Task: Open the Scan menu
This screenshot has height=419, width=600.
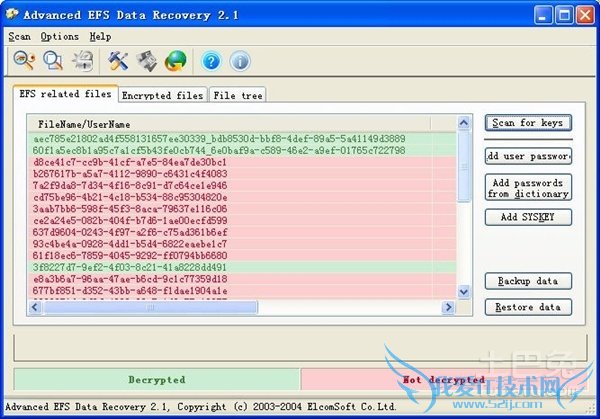Action: (19, 36)
